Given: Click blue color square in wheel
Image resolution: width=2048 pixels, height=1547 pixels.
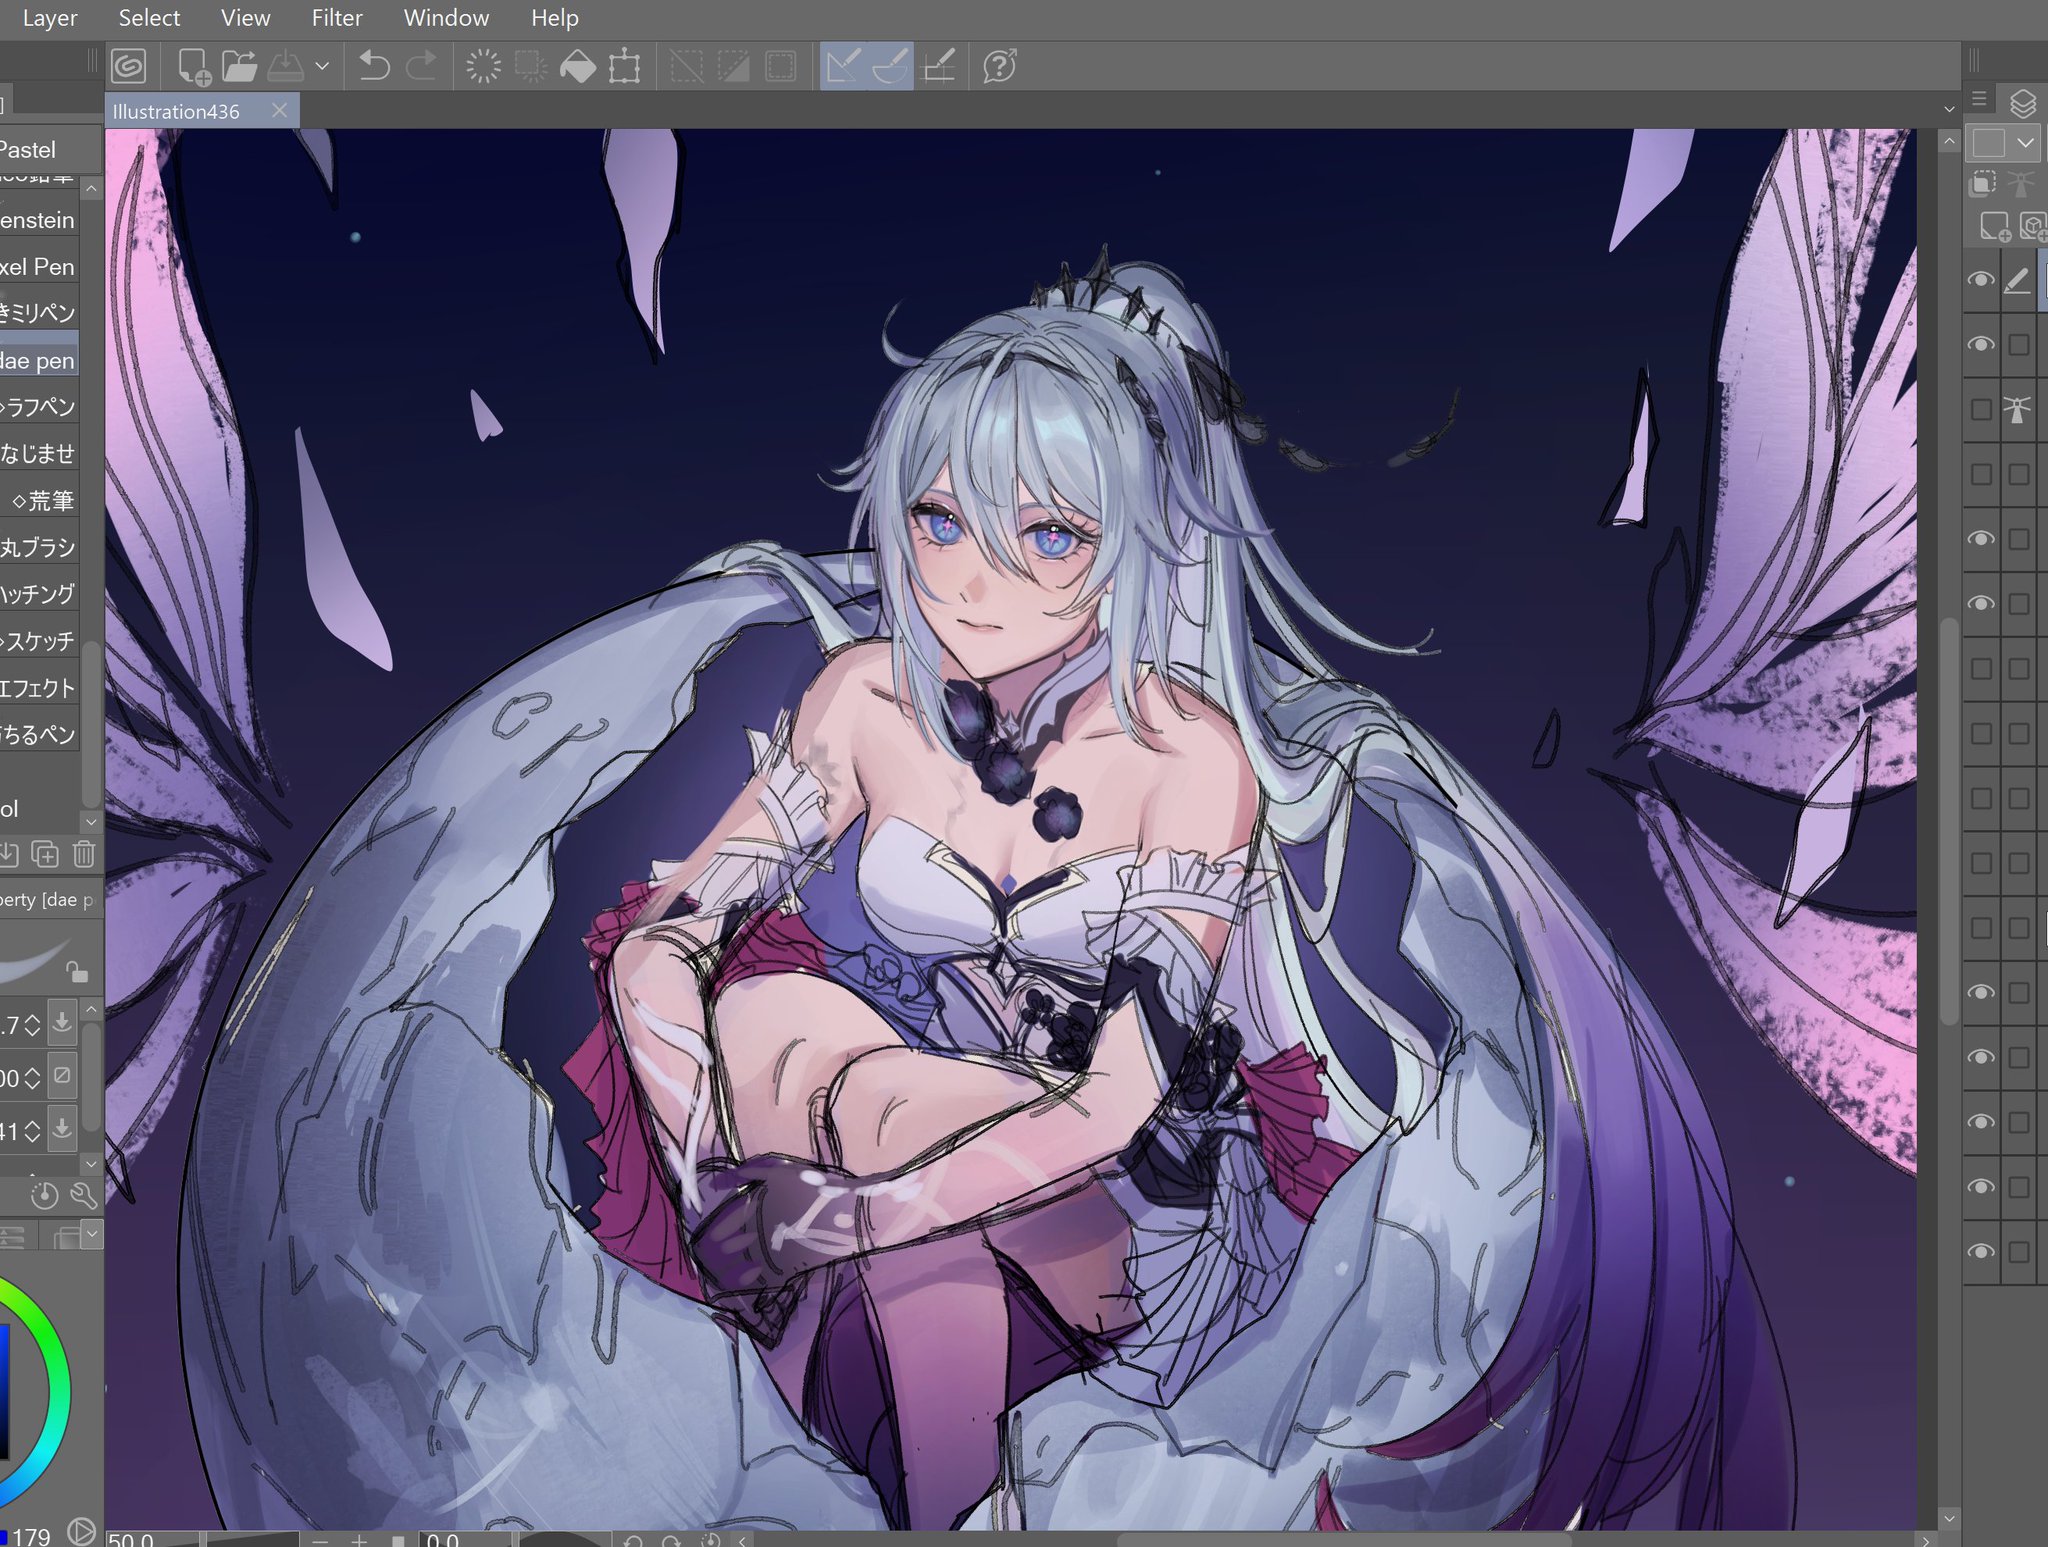Looking at the screenshot, I should pyautogui.click(x=4, y=1390).
